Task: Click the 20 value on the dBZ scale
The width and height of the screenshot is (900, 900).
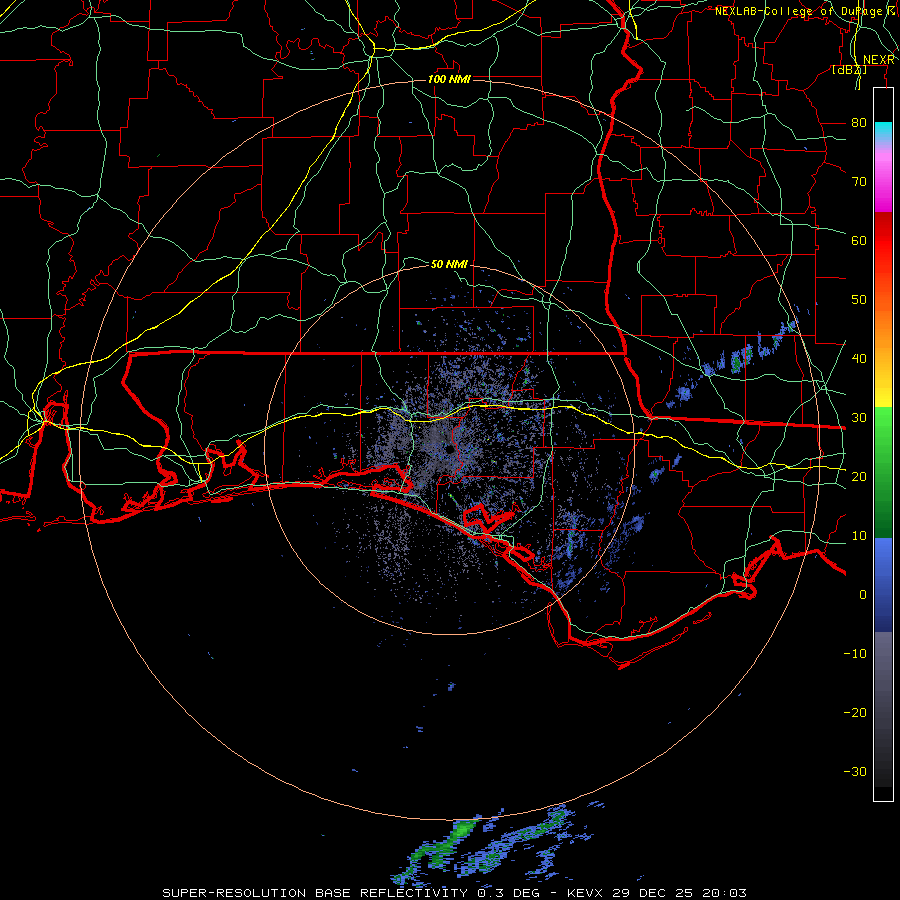Action: (x=859, y=476)
